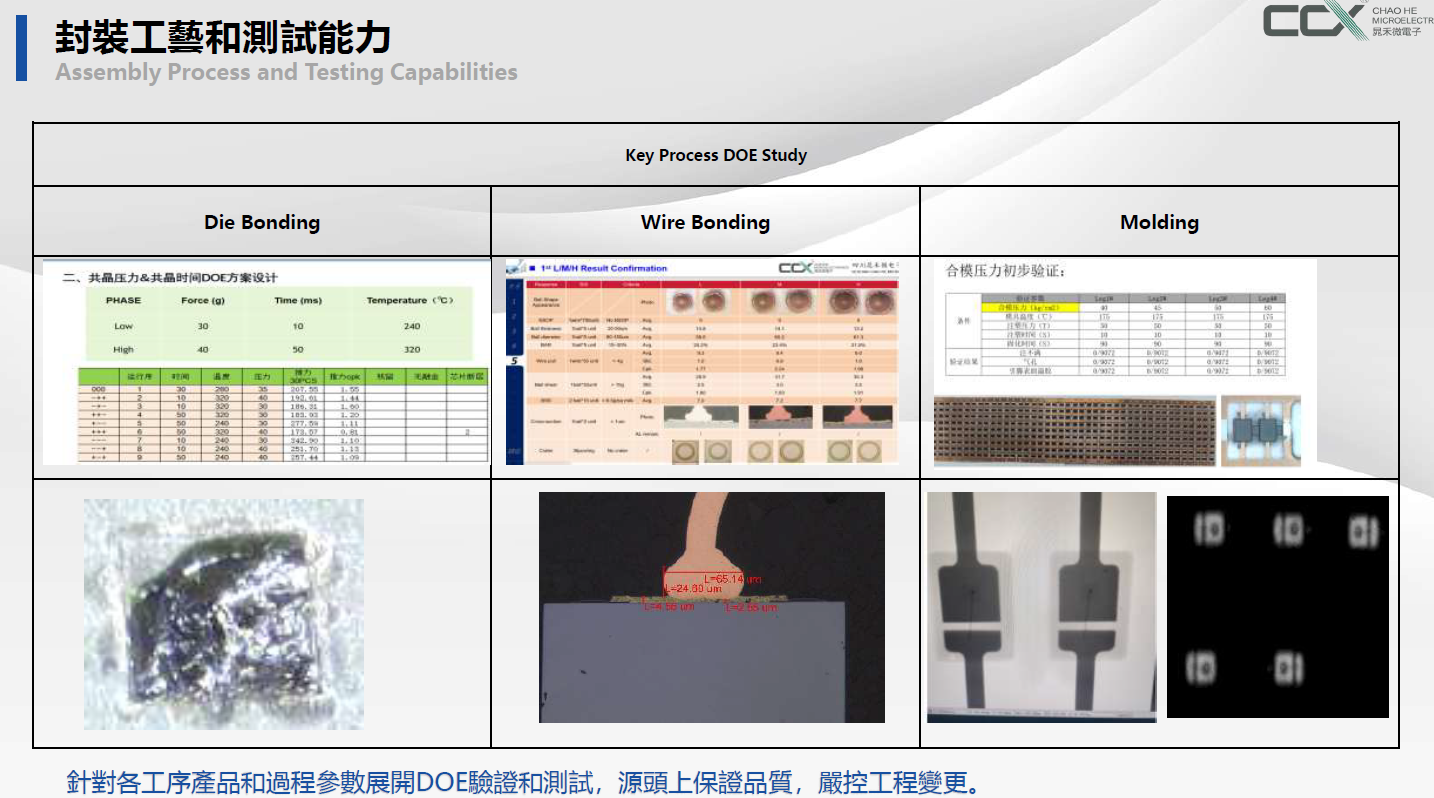Image resolution: width=1434 pixels, height=798 pixels.
Task: Click the L=65.14 um measurement label
Action: pyautogui.click(x=732, y=579)
